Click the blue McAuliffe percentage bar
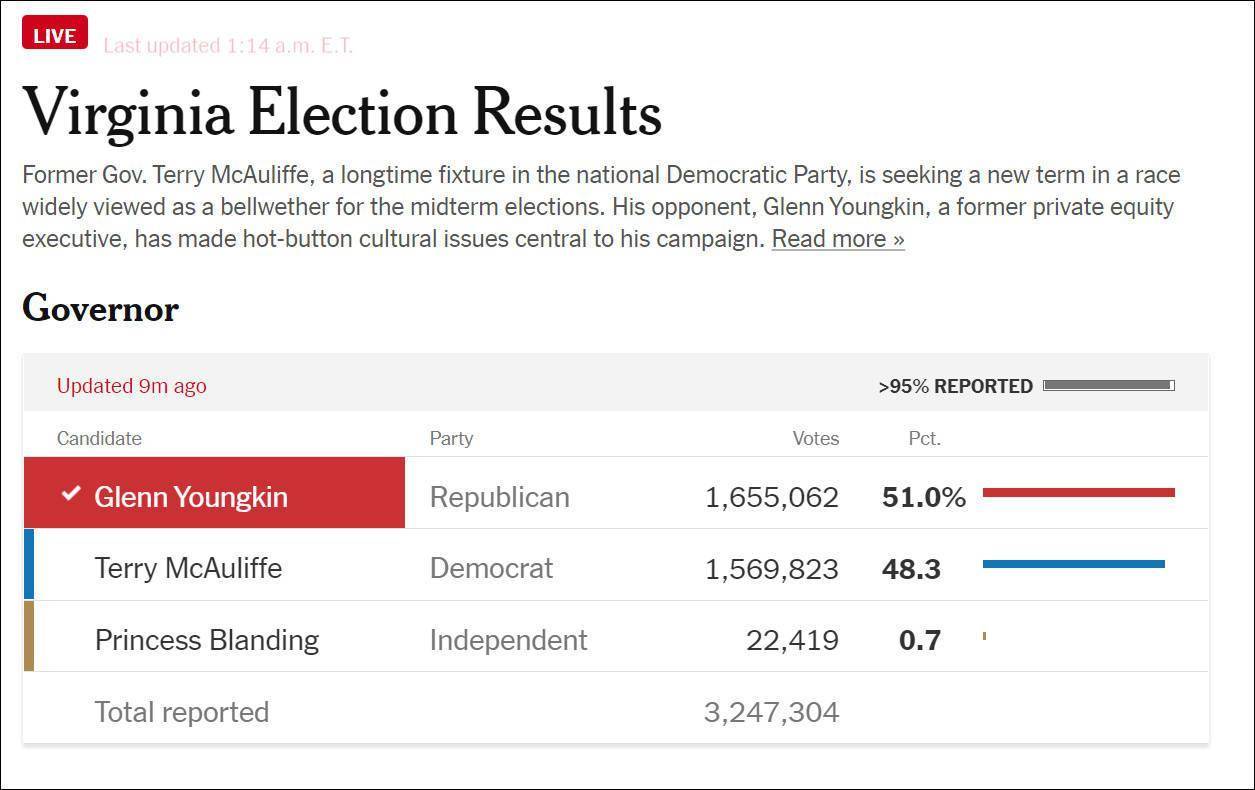Viewport: 1255px width, 790px height. tap(1073, 564)
